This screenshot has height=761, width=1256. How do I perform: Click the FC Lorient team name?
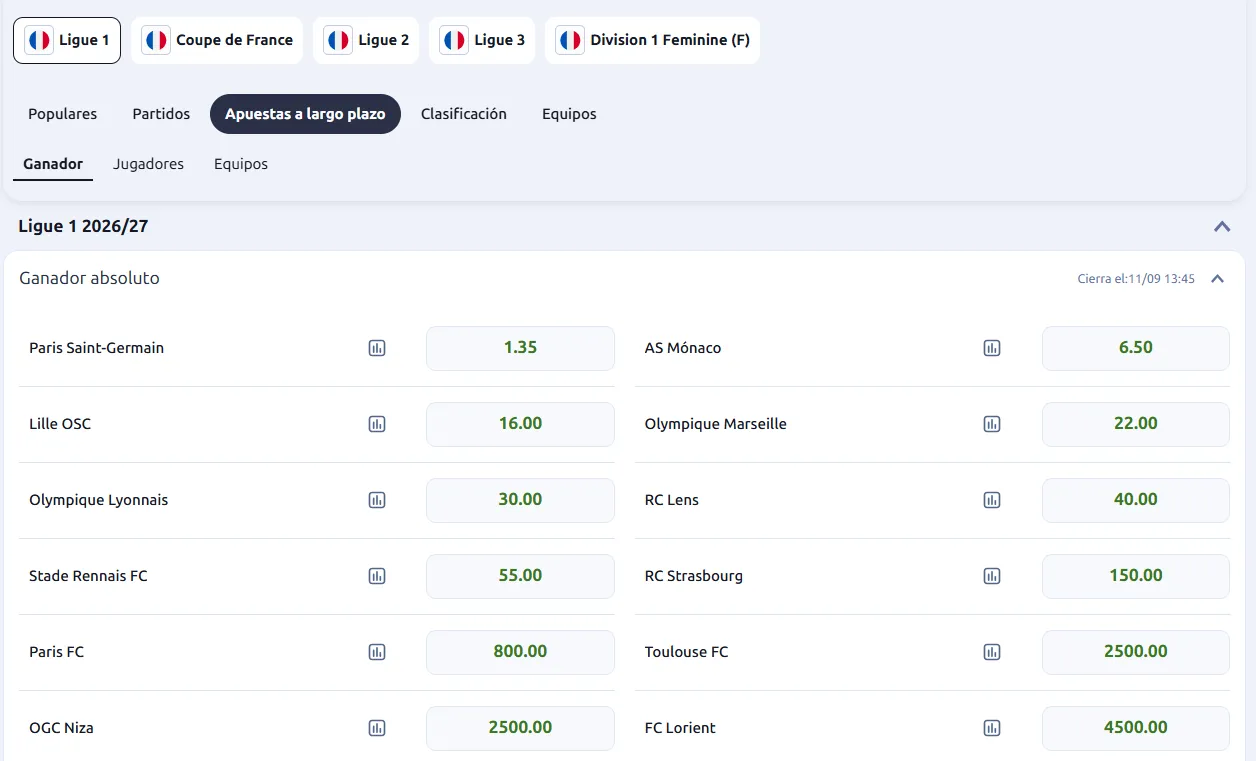pyautogui.click(x=680, y=728)
